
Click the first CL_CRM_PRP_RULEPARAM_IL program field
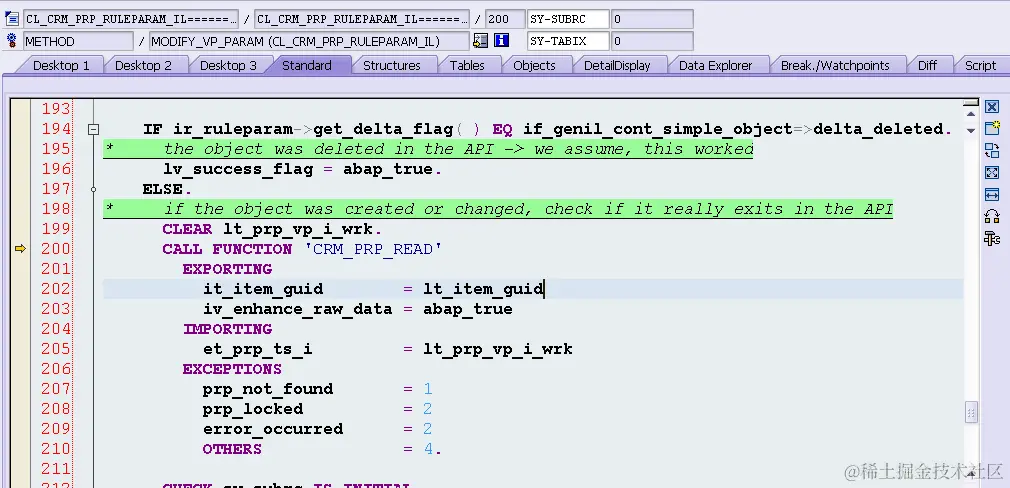tap(131, 19)
